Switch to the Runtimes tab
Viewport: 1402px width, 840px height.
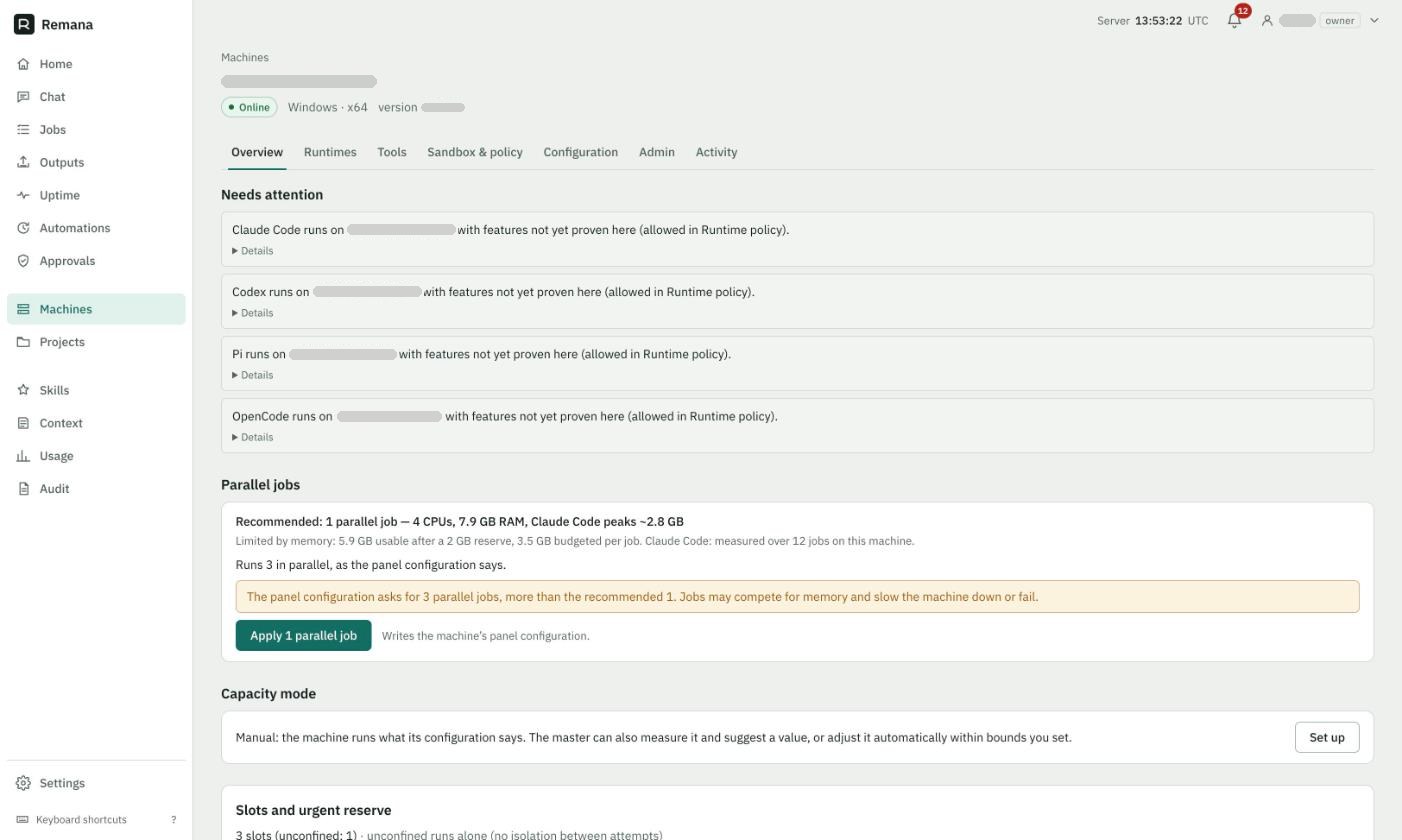pos(330,152)
